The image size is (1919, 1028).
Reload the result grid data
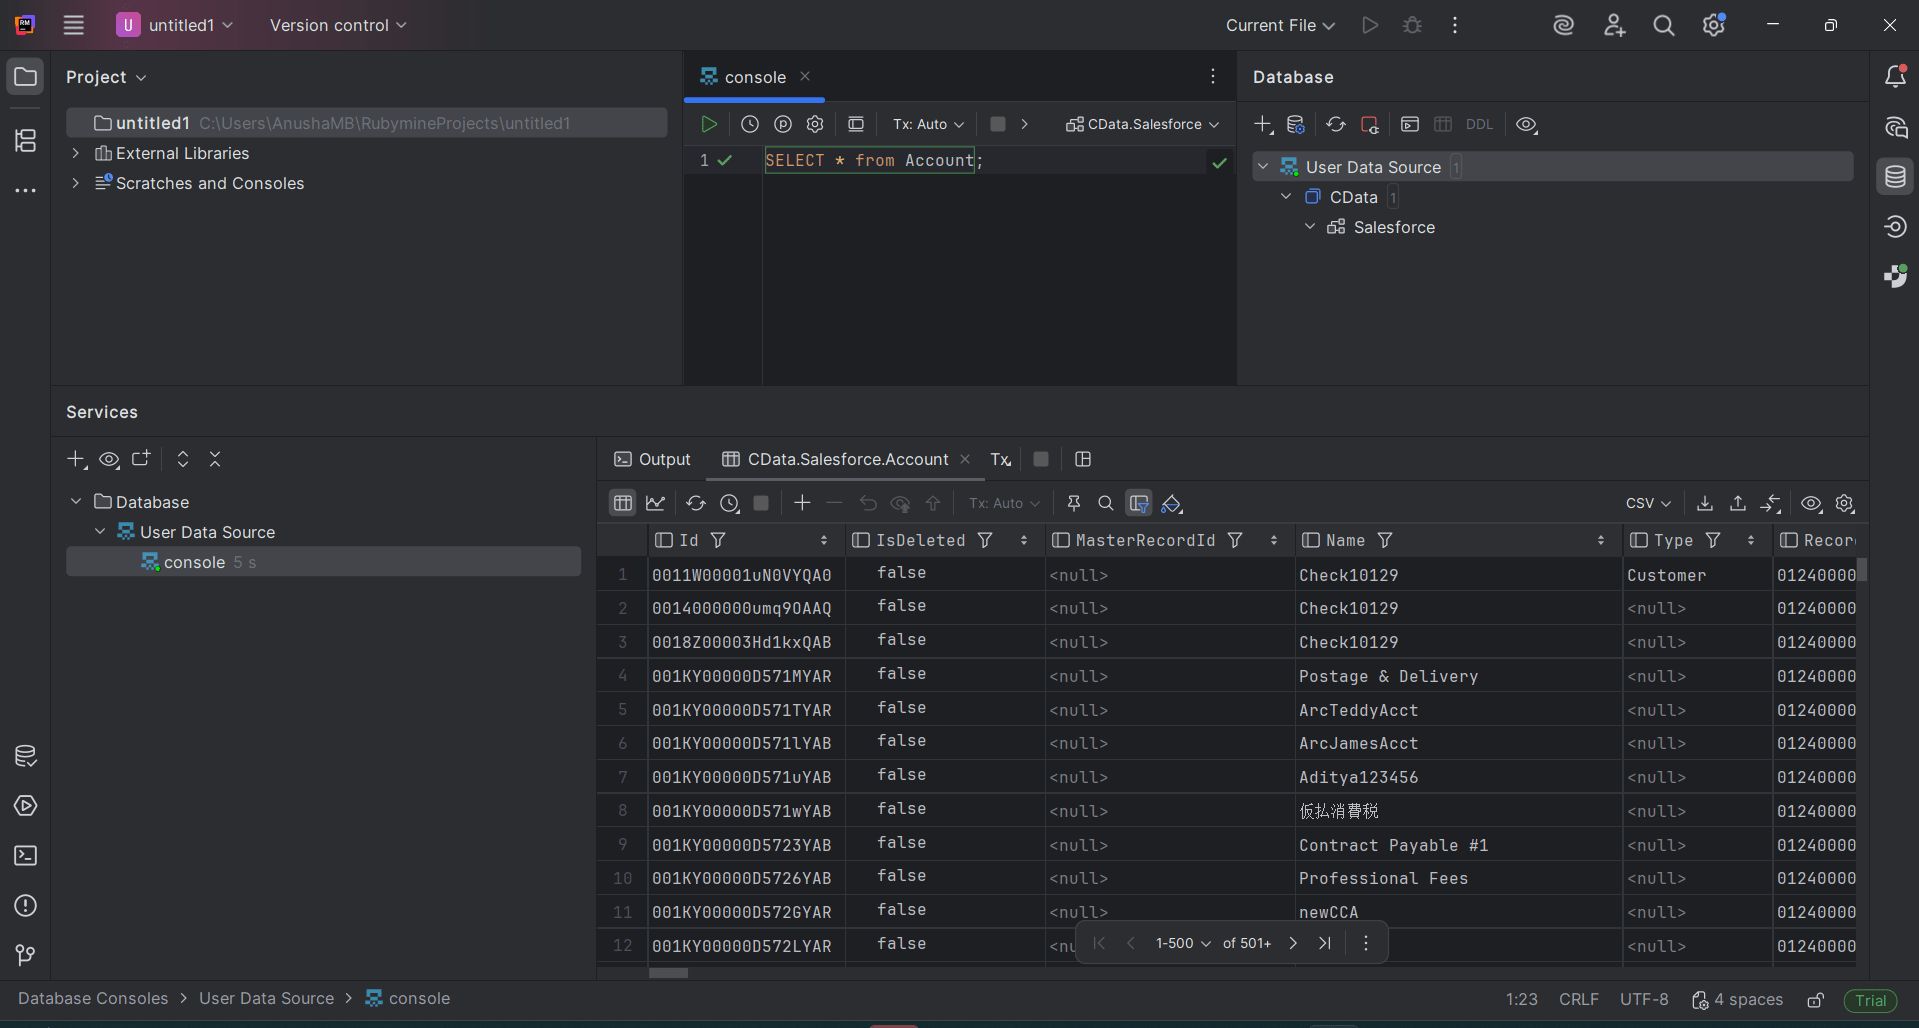696,503
